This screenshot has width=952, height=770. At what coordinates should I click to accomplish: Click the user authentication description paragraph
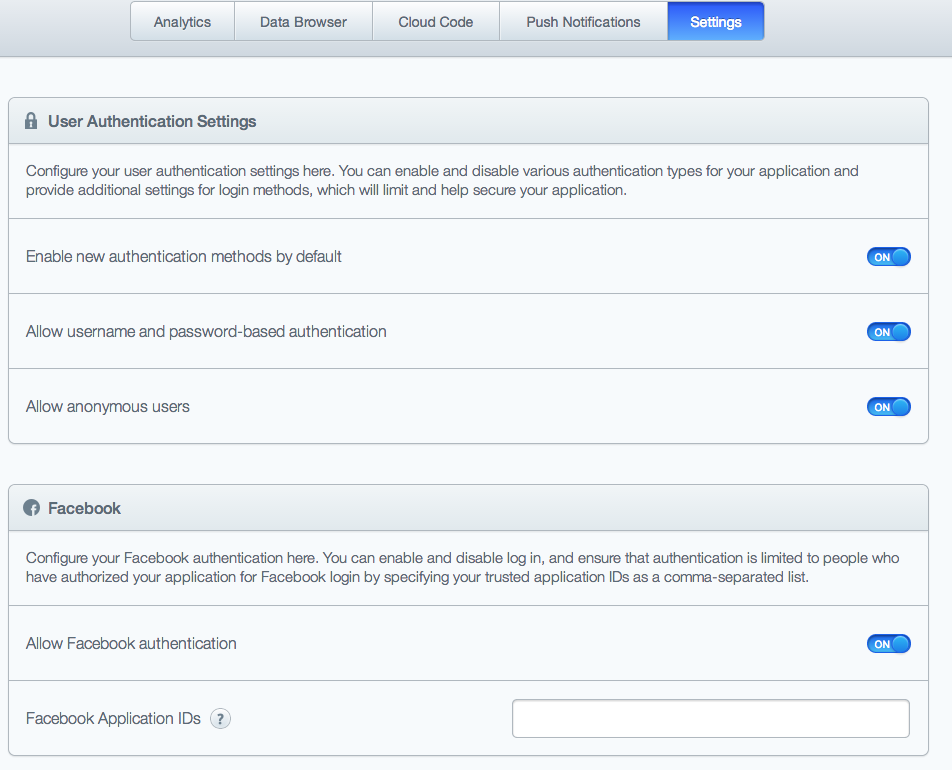[440, 181]
